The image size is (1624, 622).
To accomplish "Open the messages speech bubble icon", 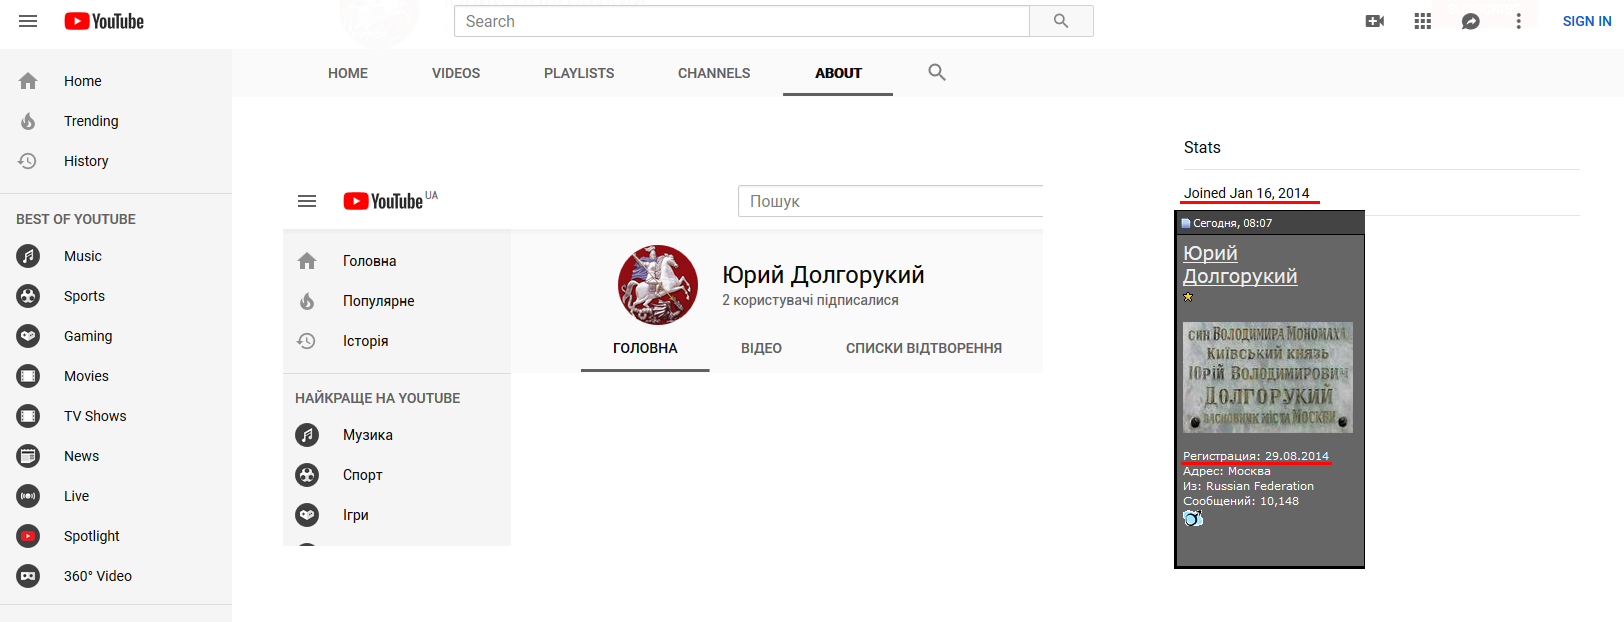I will pos(1471,21).
